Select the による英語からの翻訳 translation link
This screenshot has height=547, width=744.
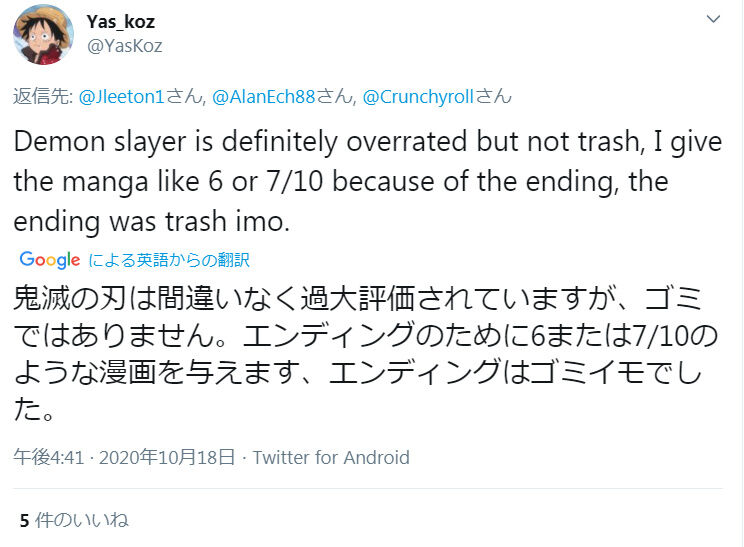coord(169,260)
